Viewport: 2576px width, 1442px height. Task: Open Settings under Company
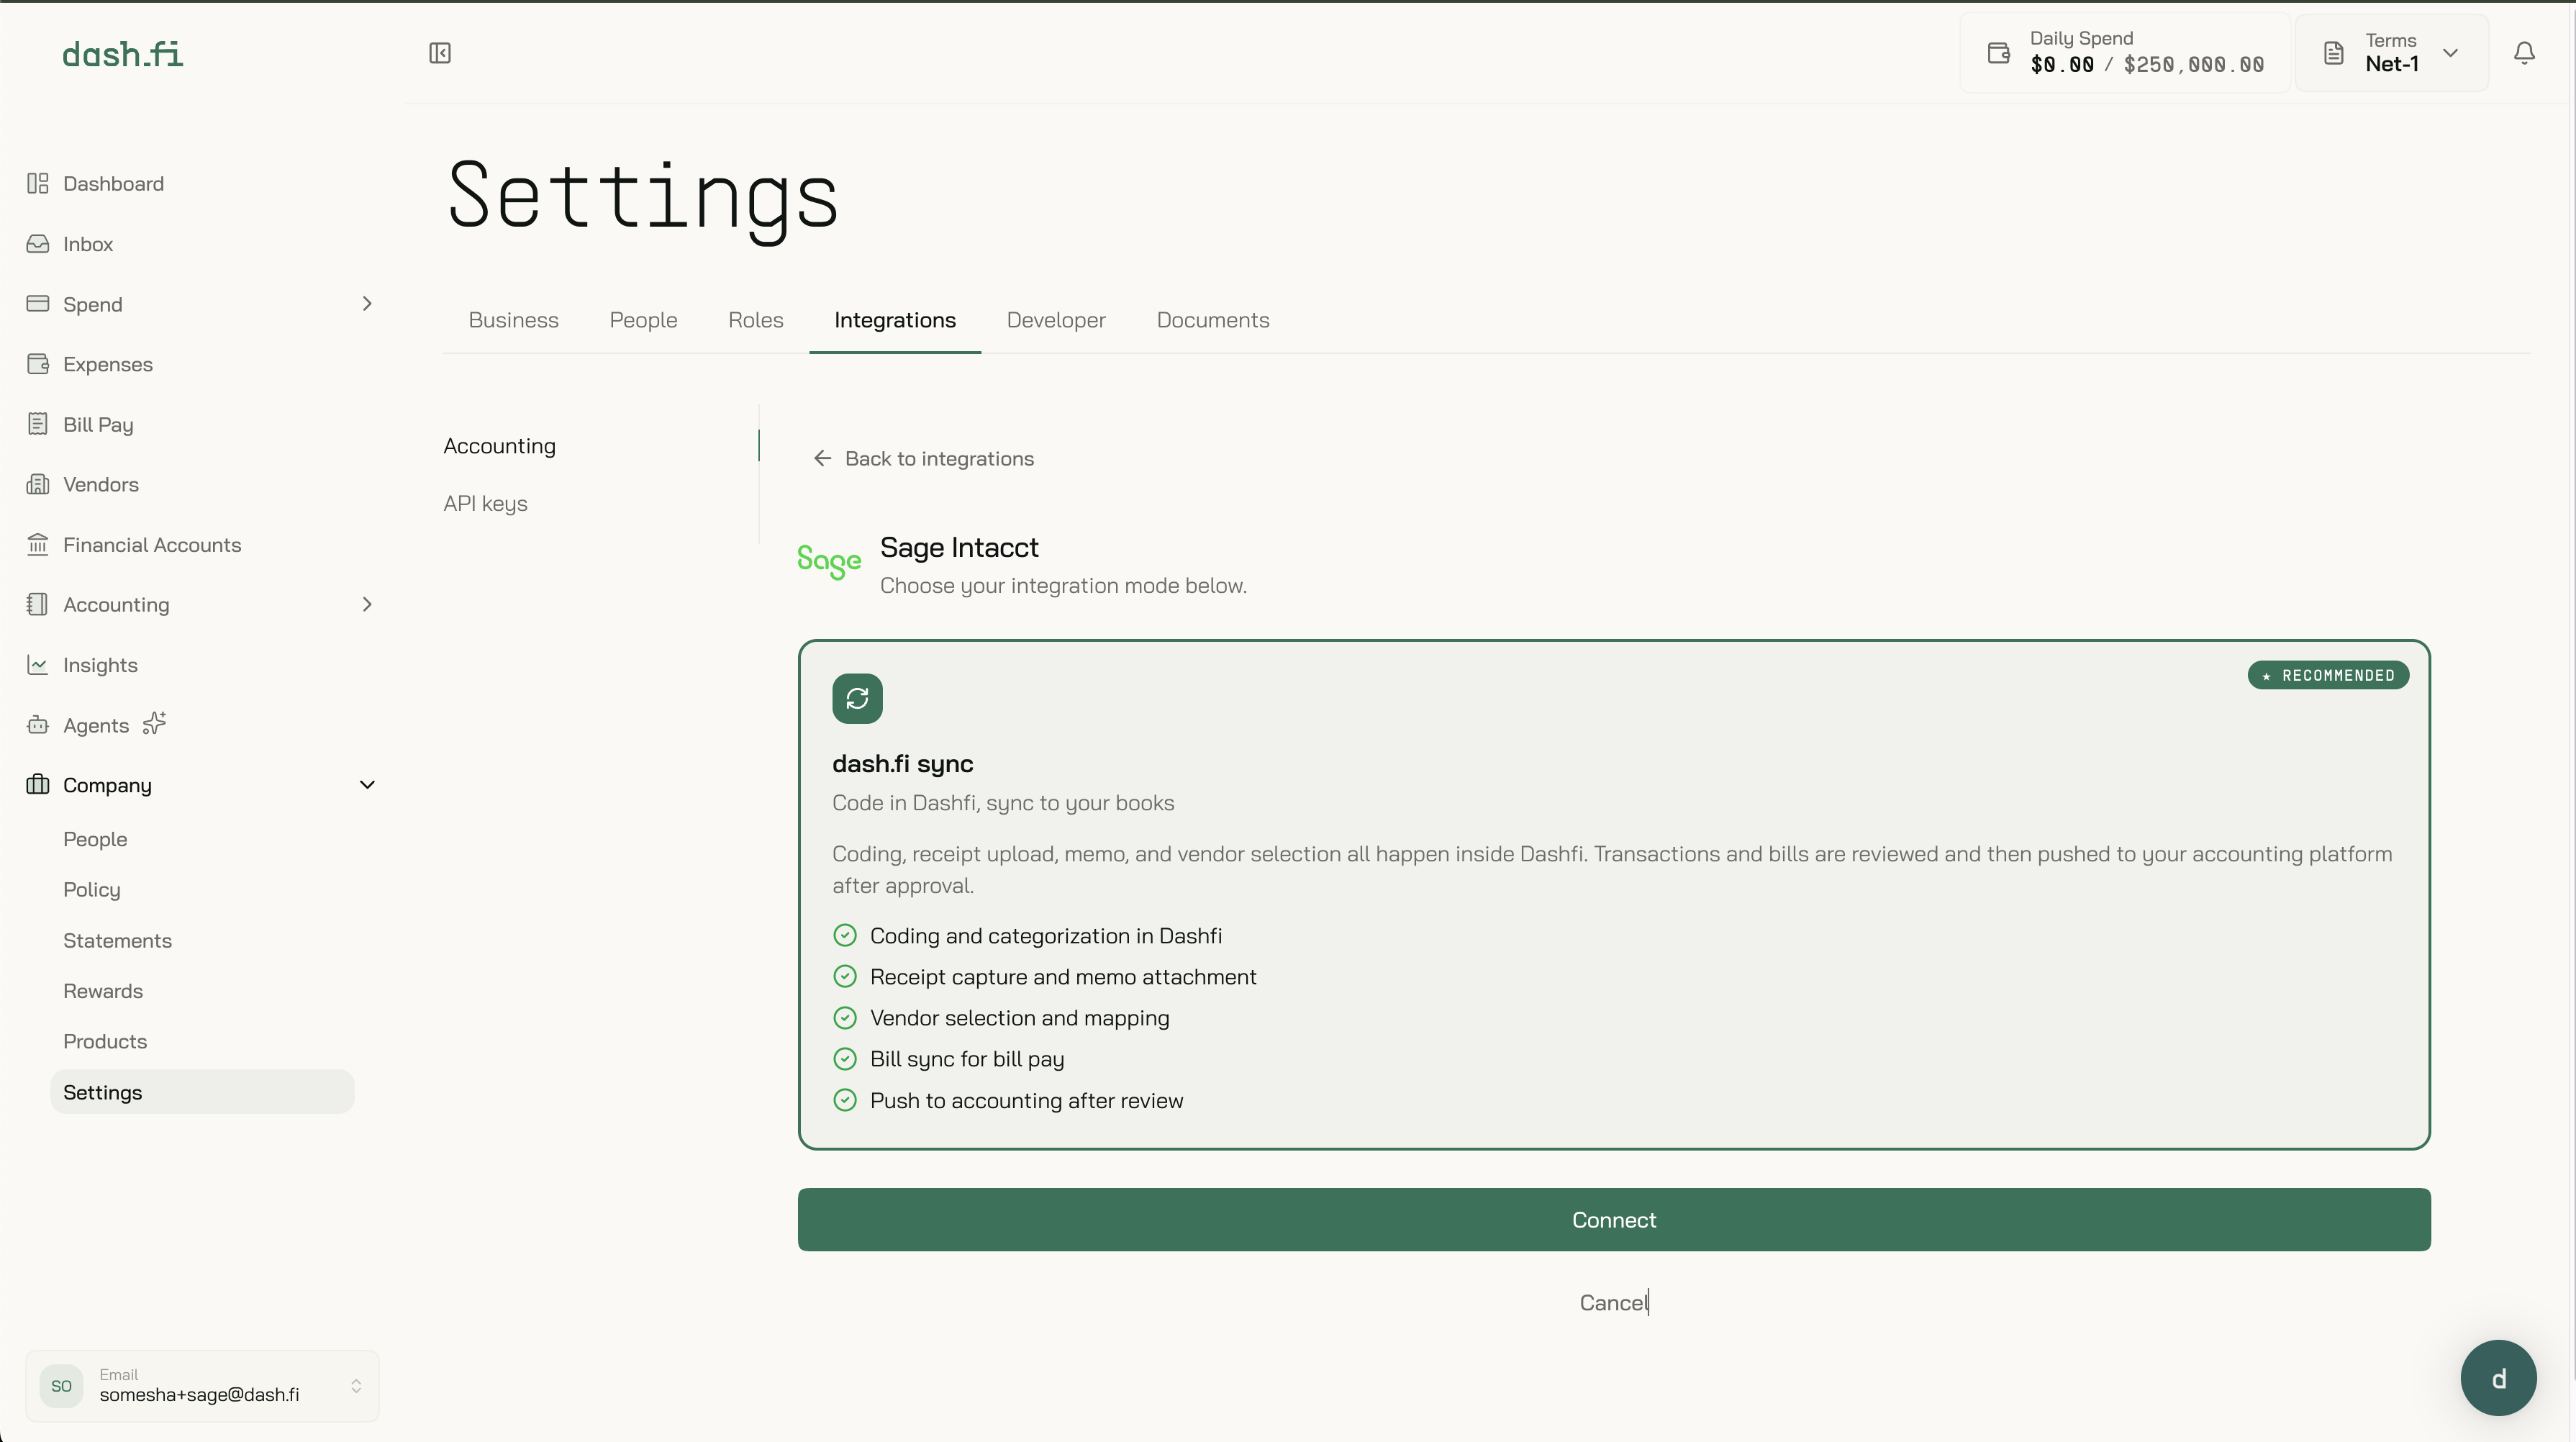click(x=202, y=1092)
